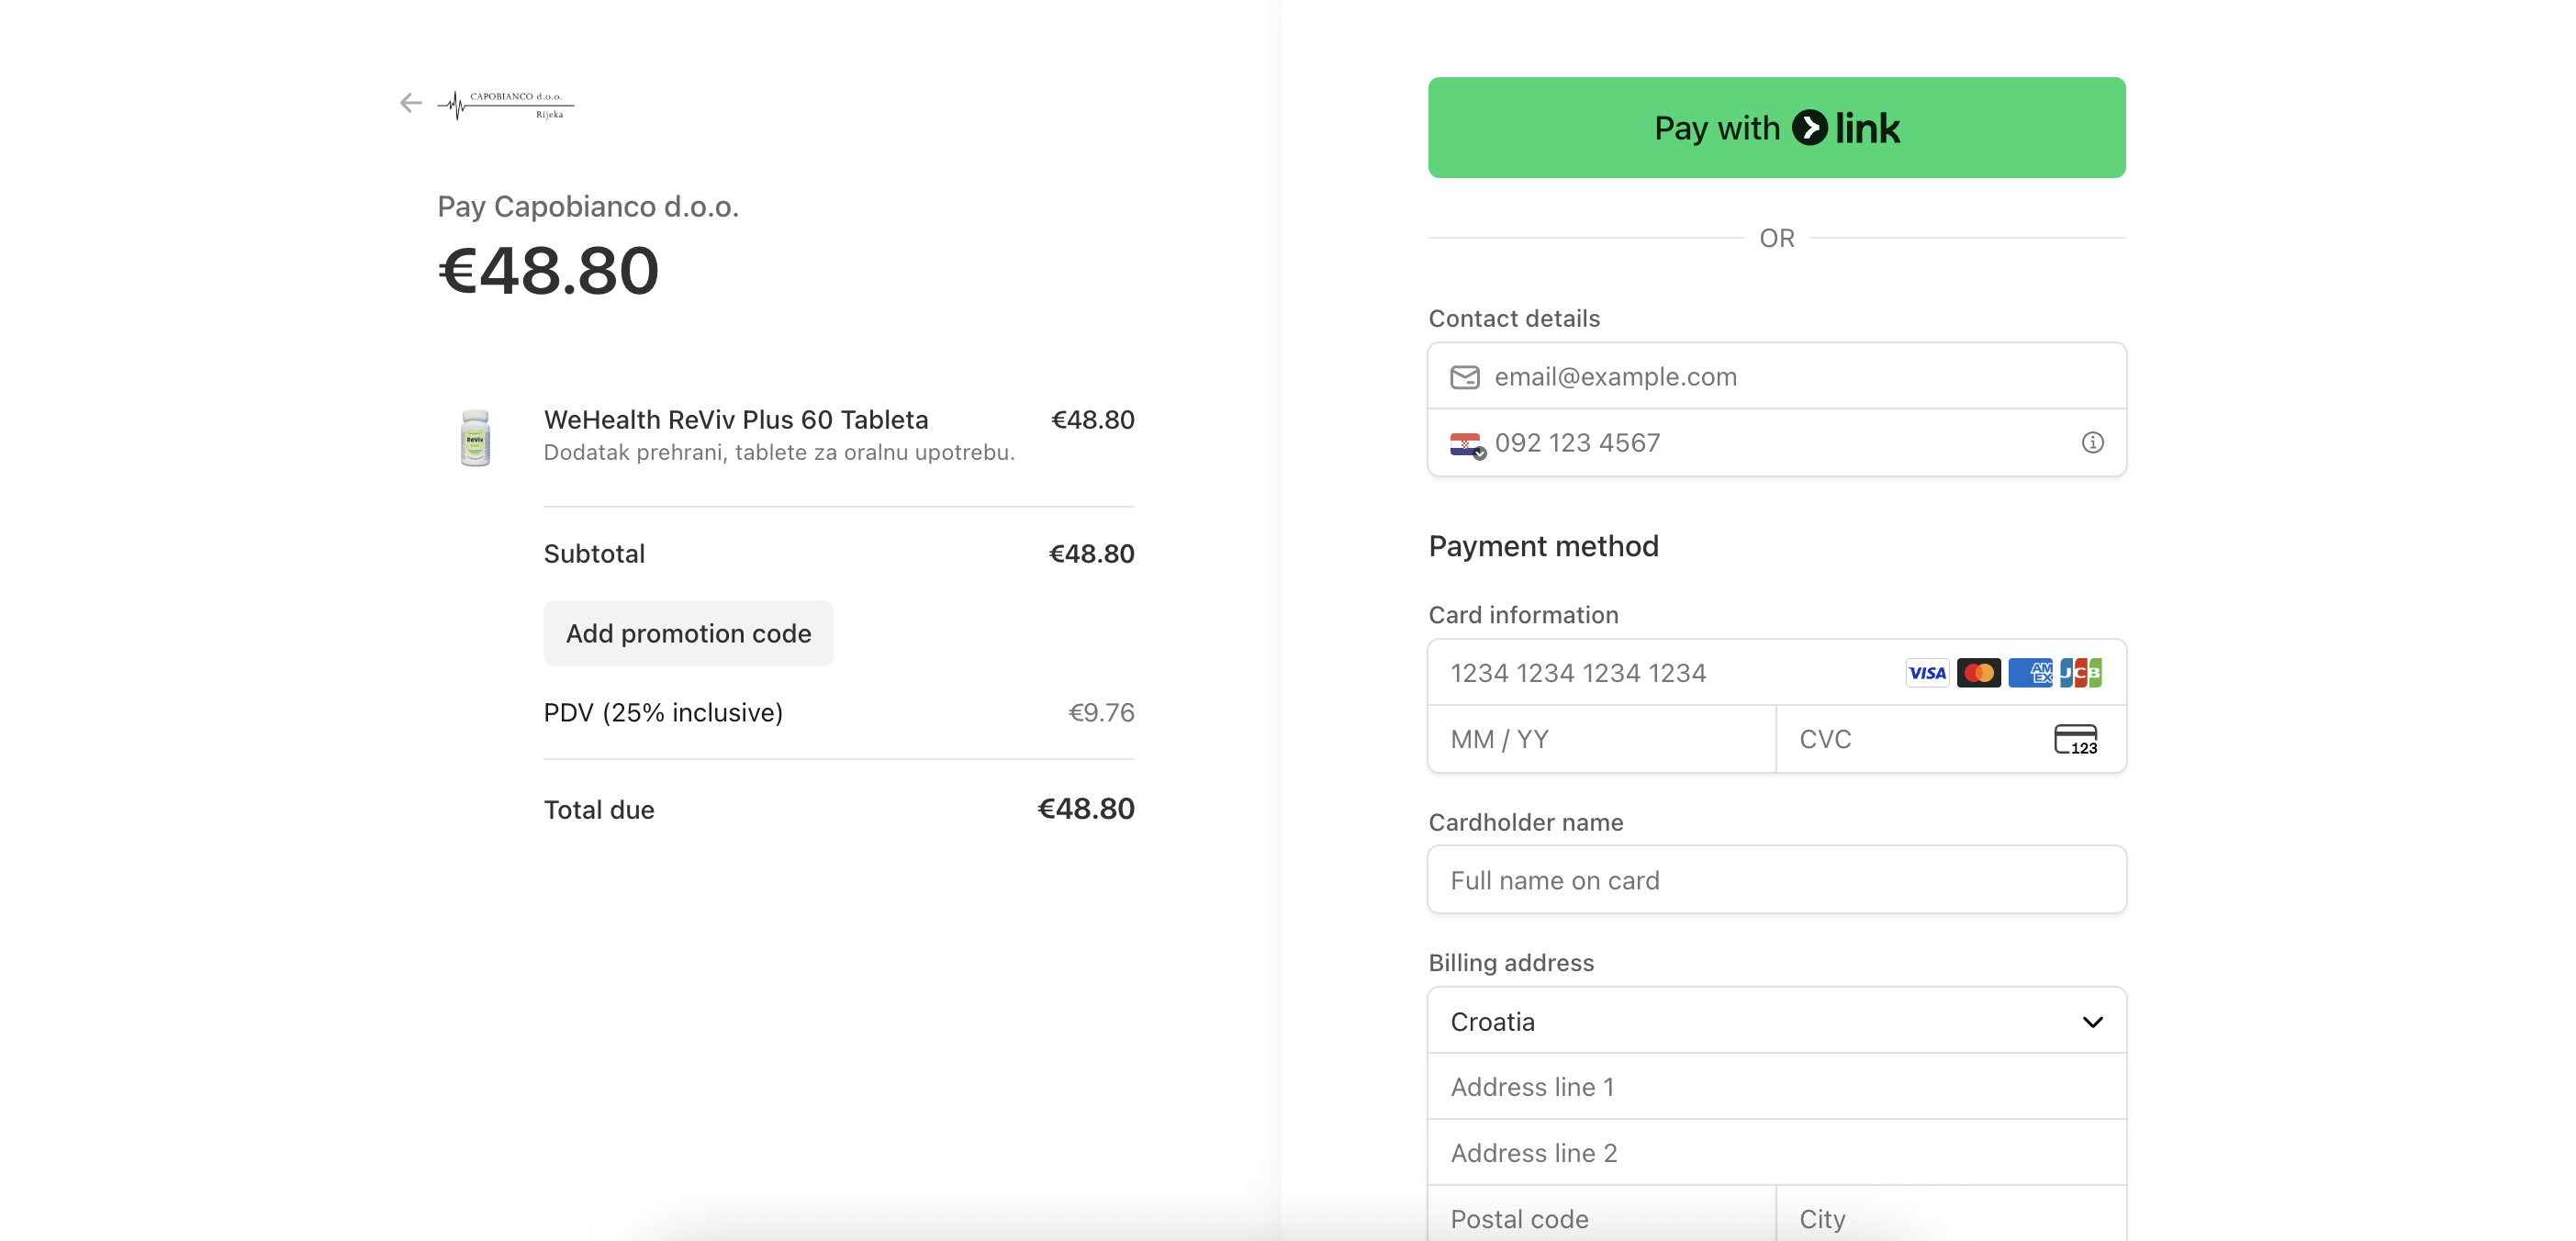Click the Visa card brand icon
The image size is (2576, 1241).
[1926, 672]
